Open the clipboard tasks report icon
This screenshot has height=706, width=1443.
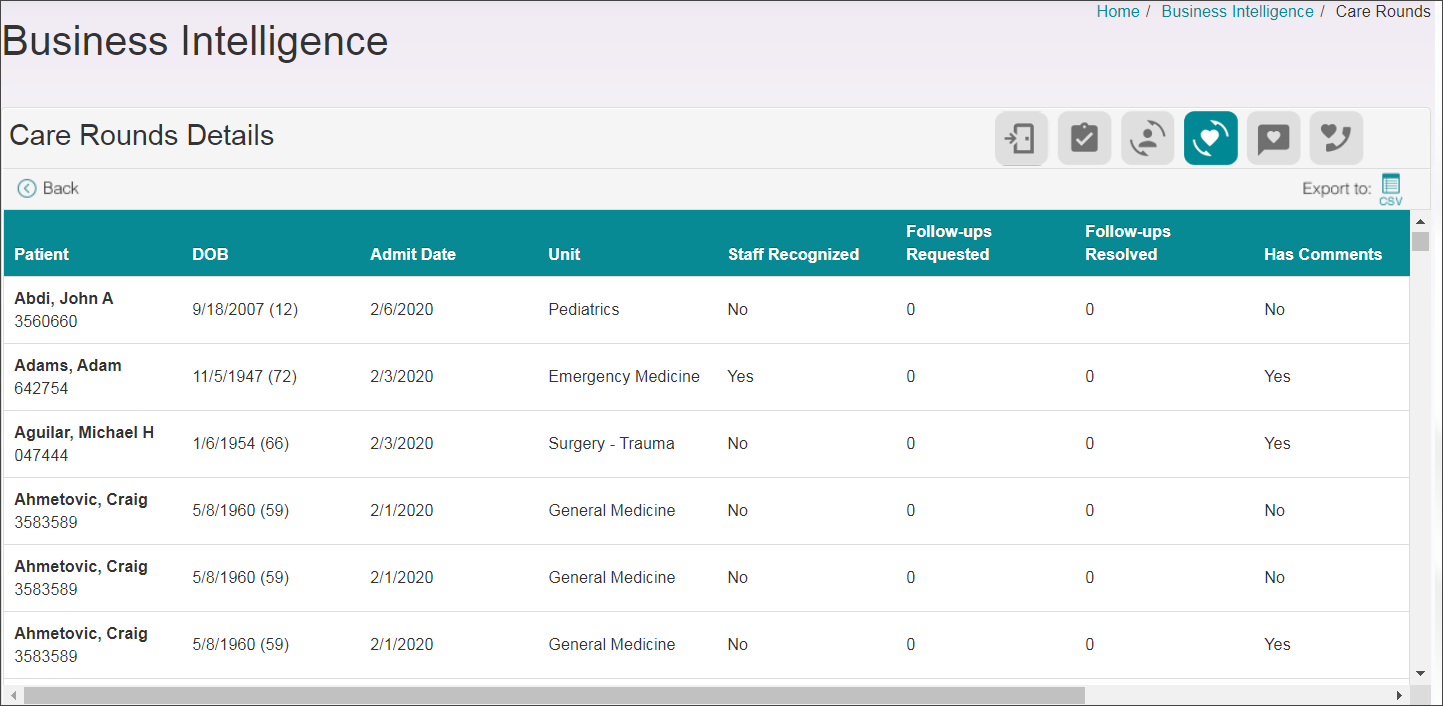1084,138
